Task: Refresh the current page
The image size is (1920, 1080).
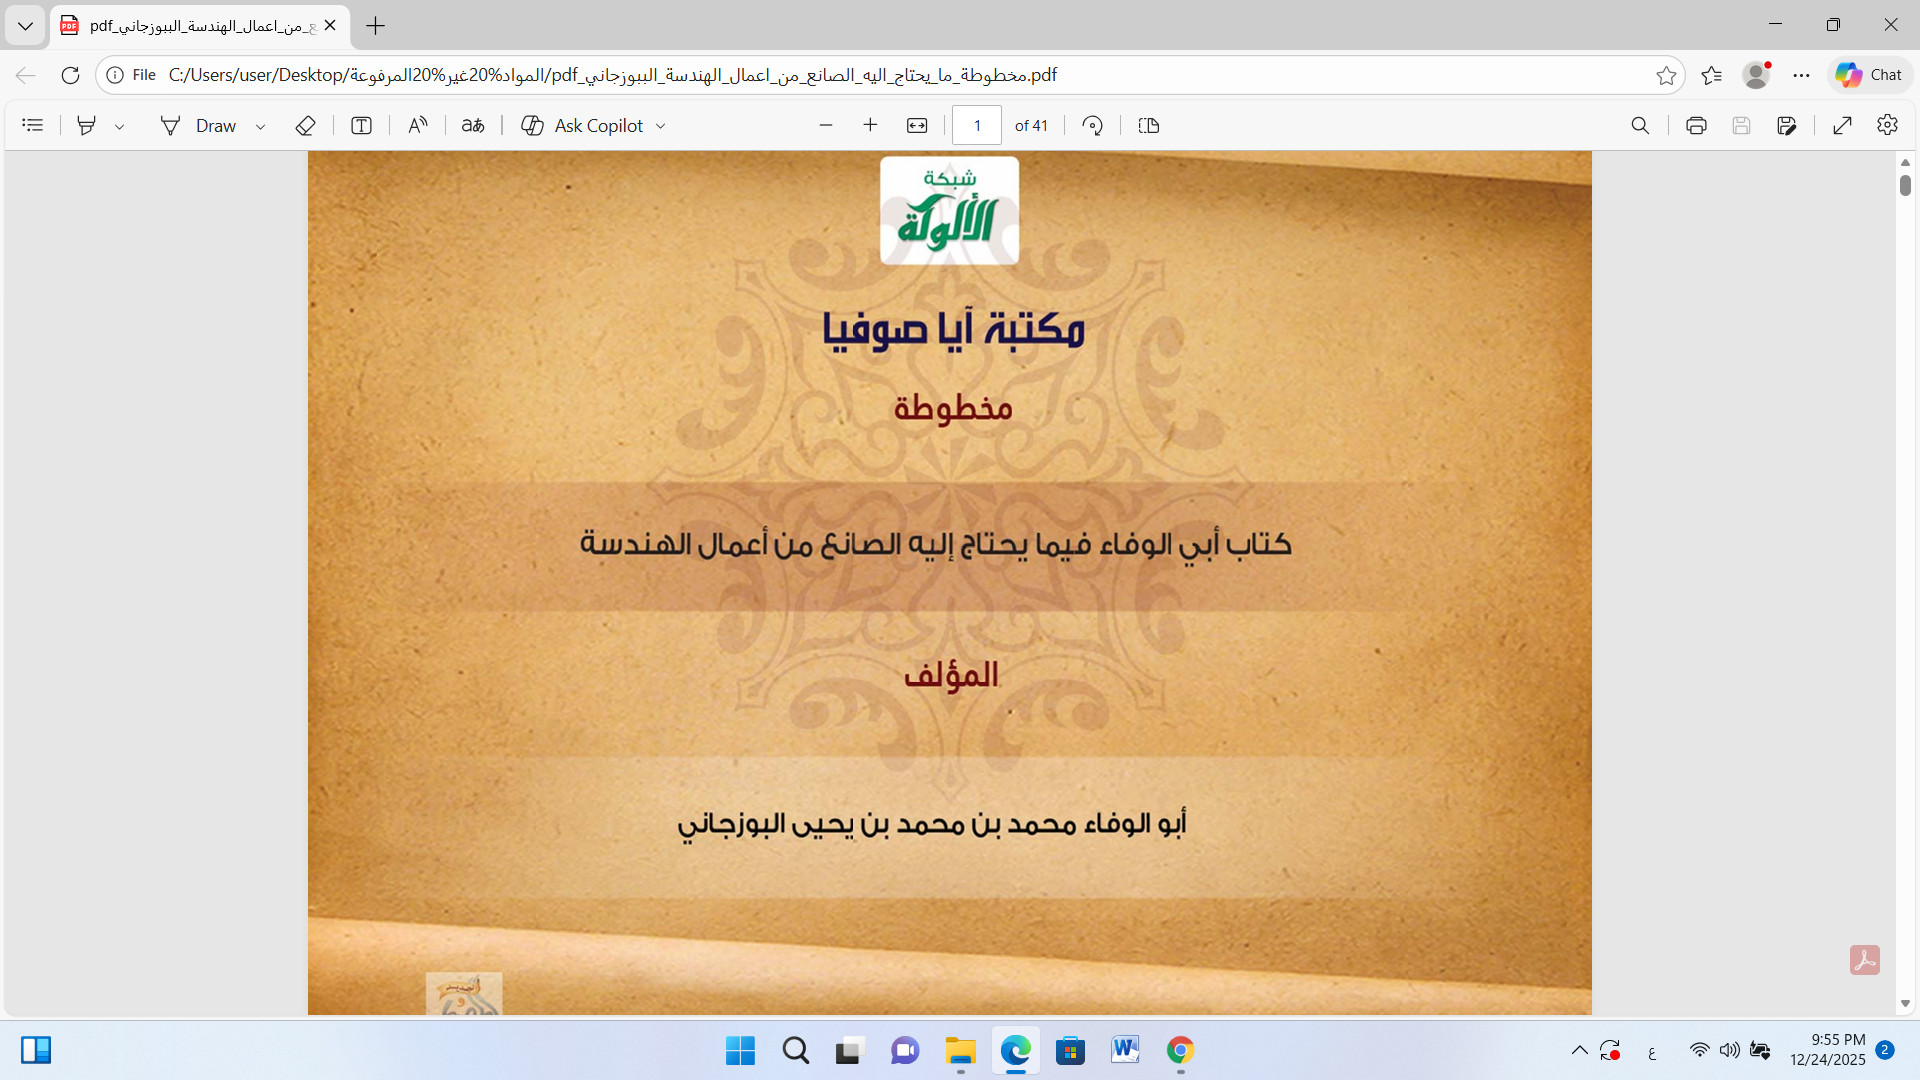Action: coord(70,75)
